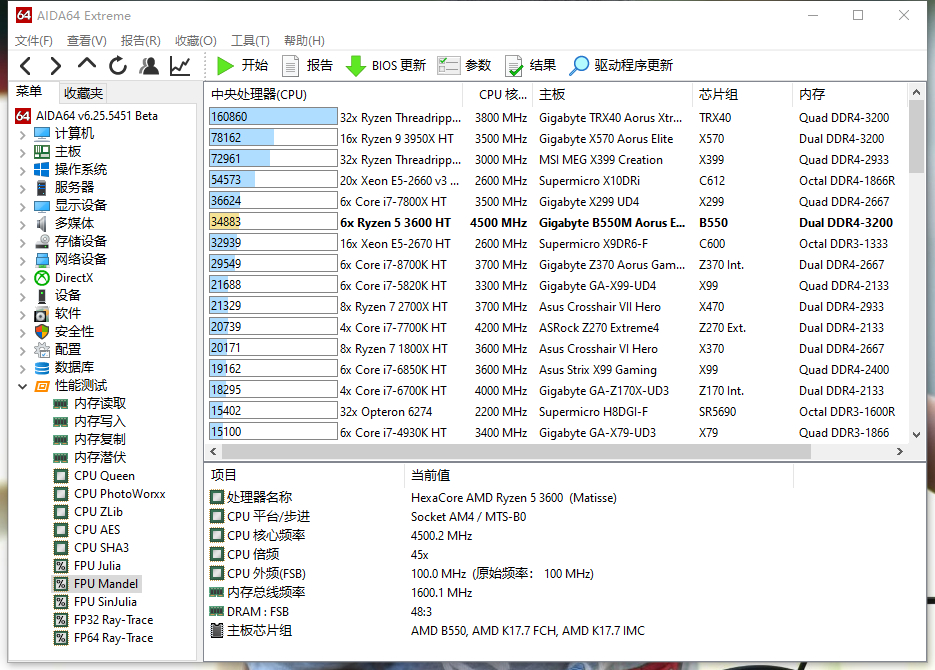Open 帮助(H) menu
The image size is (935, 670).
[x=304, y=41]
